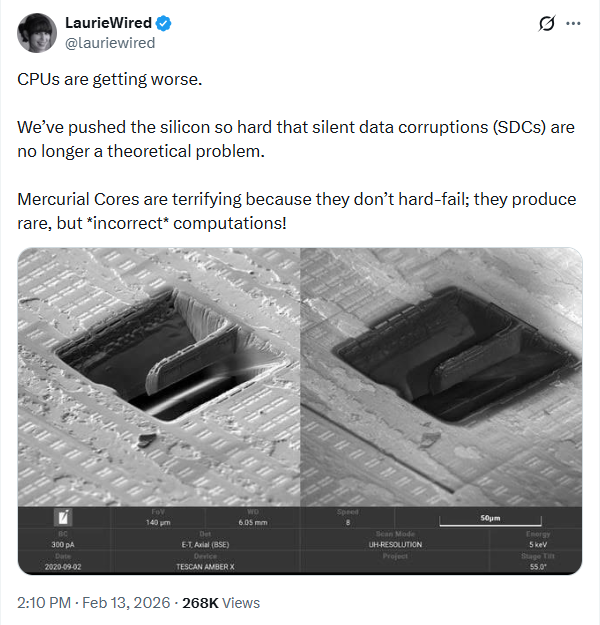Click the LaurieWired display name
This screenshot has width=600, height=625.
click(108, 23)
